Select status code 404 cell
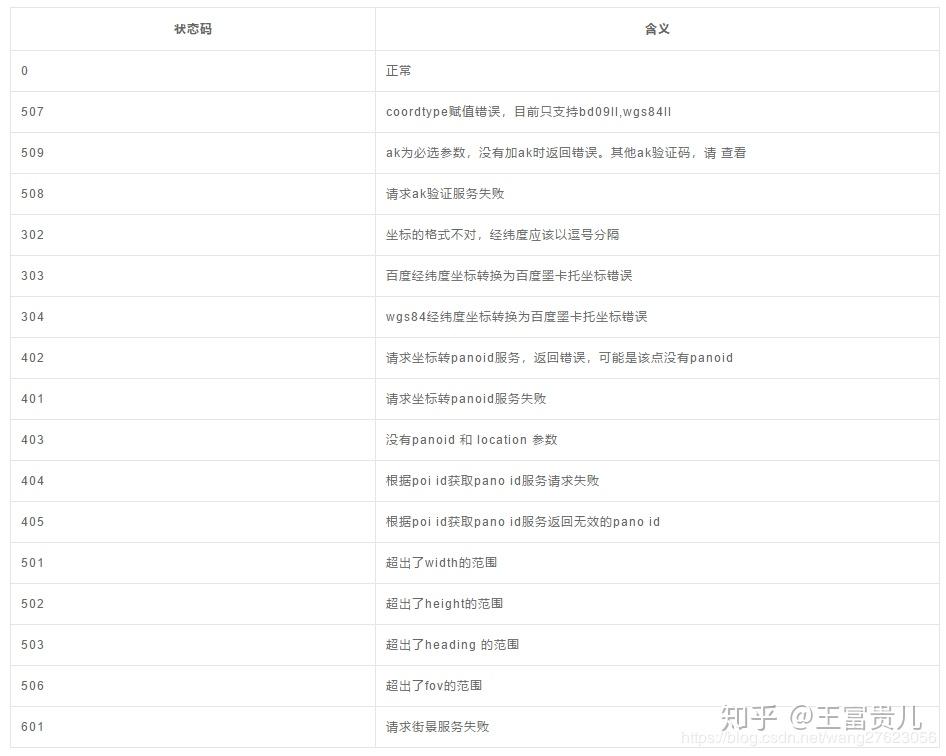Screen dimensions: 946x756 pos(193,481)
